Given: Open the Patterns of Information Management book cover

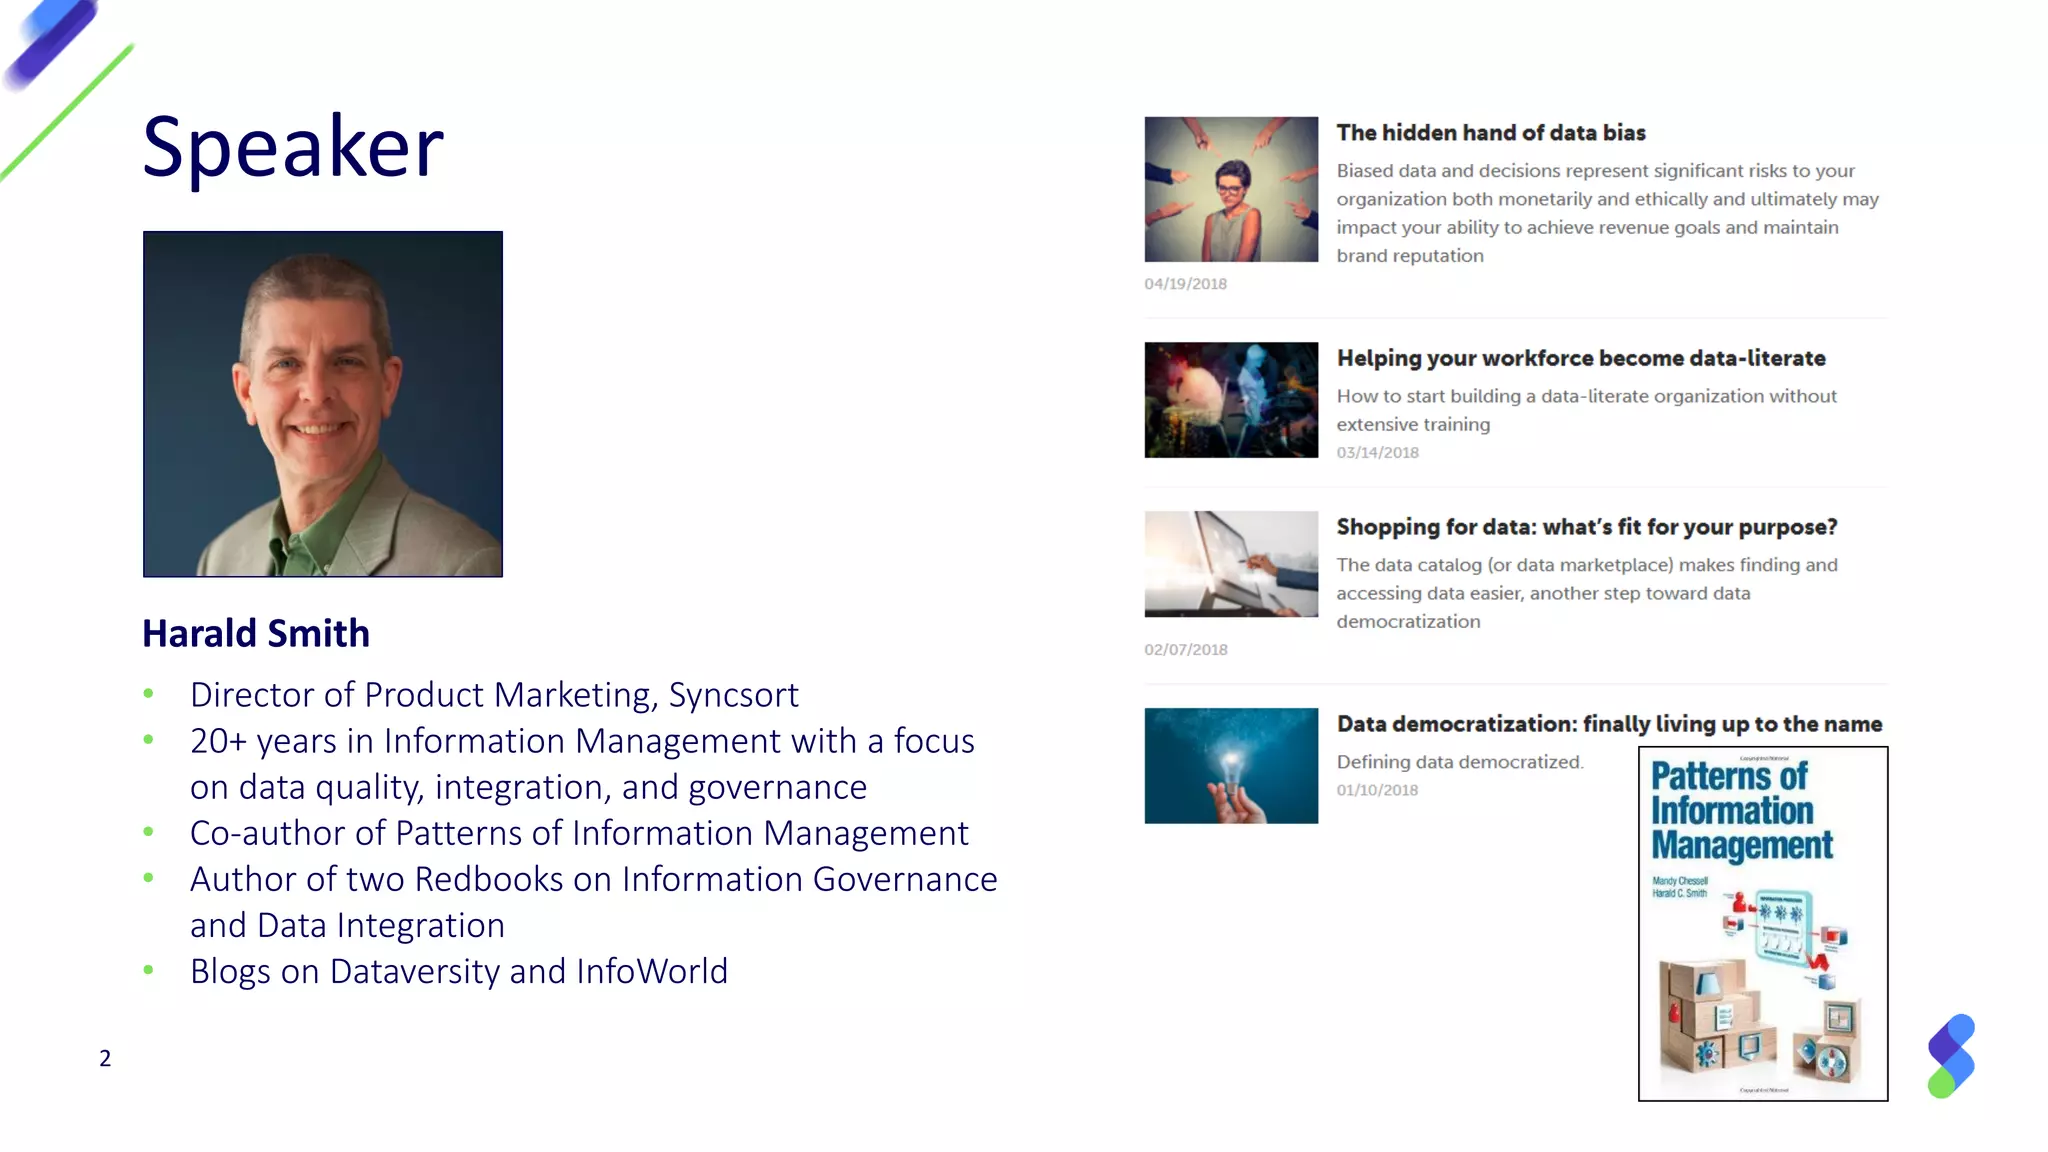Looking at the screenshot, I should click(x=1762, y=923).
